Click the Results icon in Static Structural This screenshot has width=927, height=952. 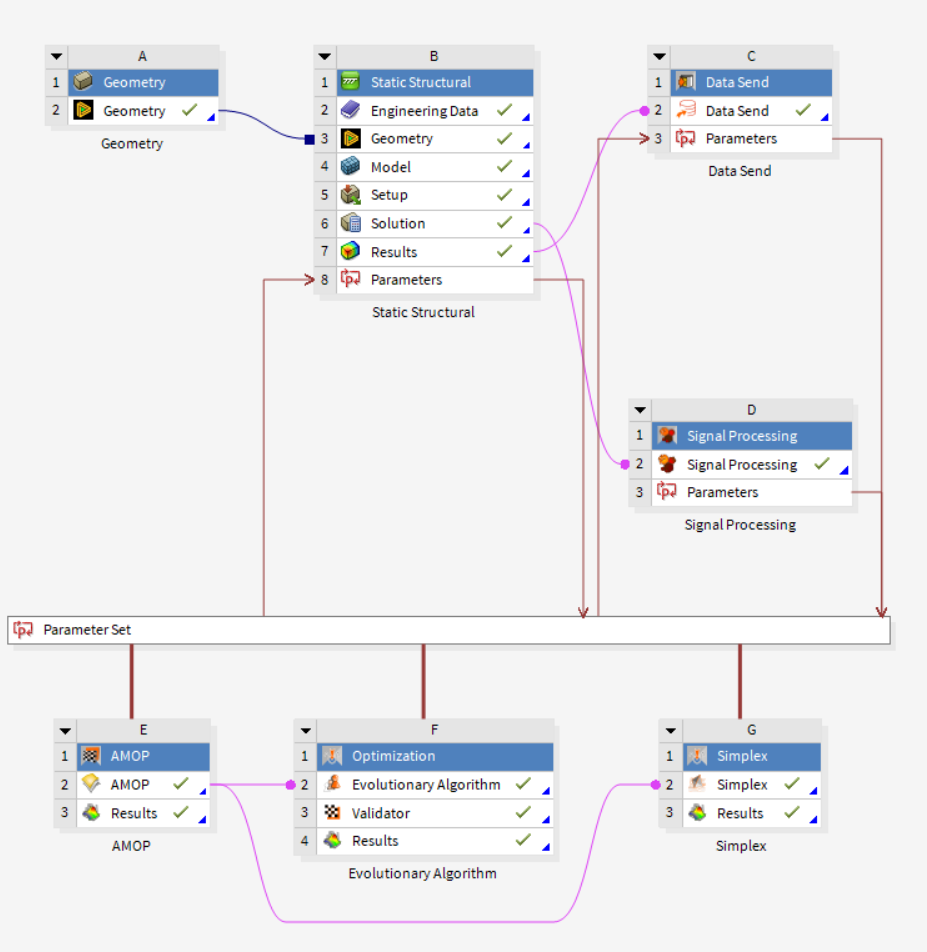pyautogui.click(x=350, y=252)
